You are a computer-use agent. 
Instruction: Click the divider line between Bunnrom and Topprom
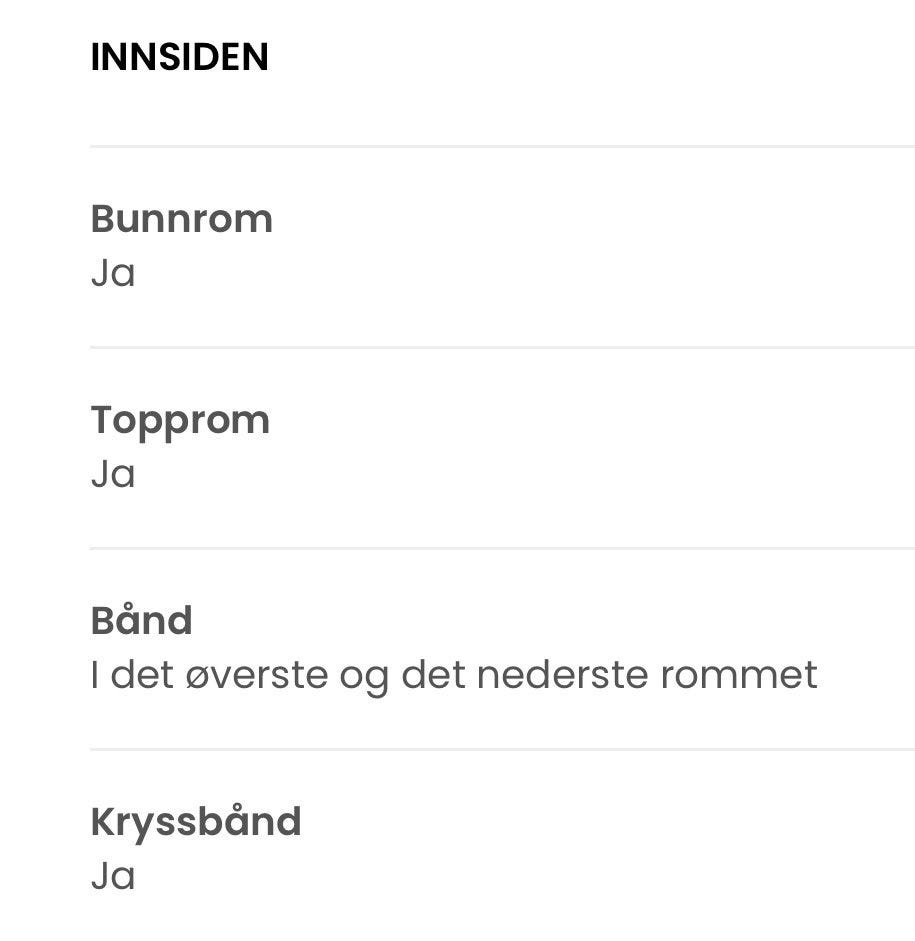tap(502, 347)
